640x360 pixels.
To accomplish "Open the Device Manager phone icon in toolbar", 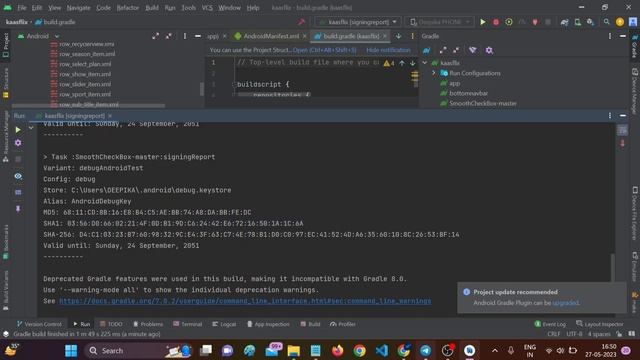I will pyautogui.click(x=578, y=22).
